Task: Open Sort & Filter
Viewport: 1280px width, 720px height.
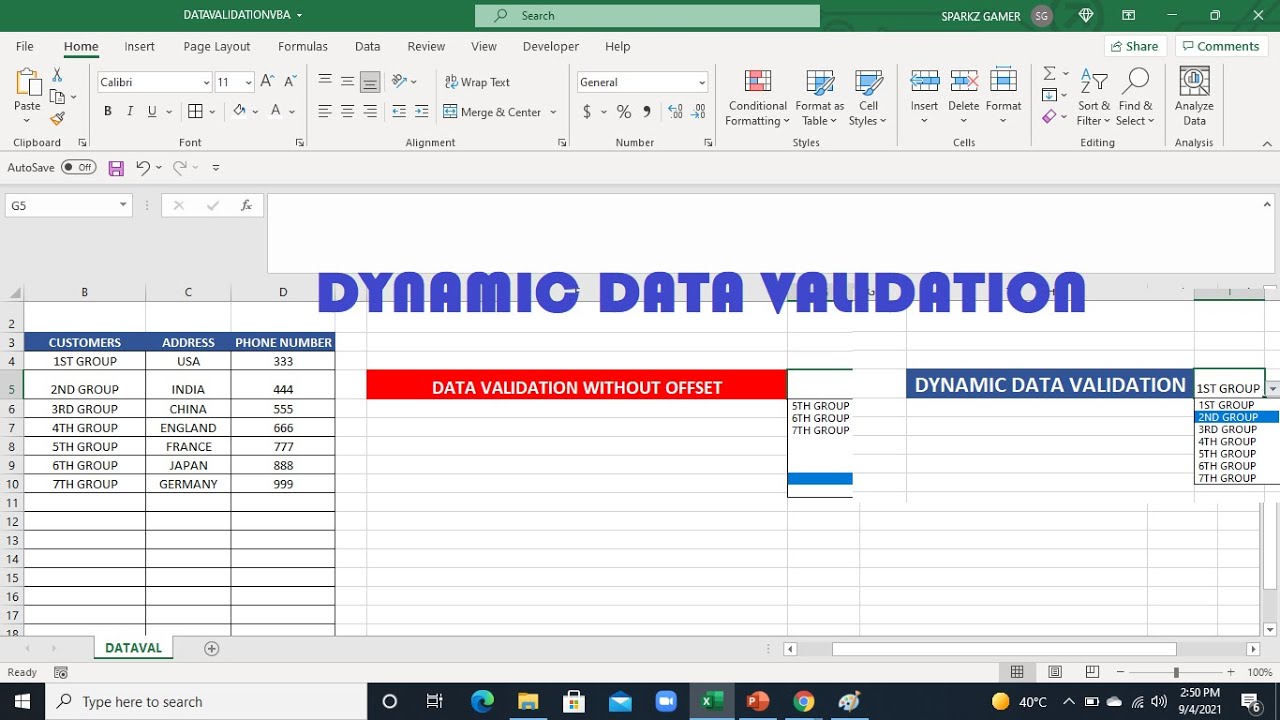Action: pyautogui.click(x=1093, y=98)
